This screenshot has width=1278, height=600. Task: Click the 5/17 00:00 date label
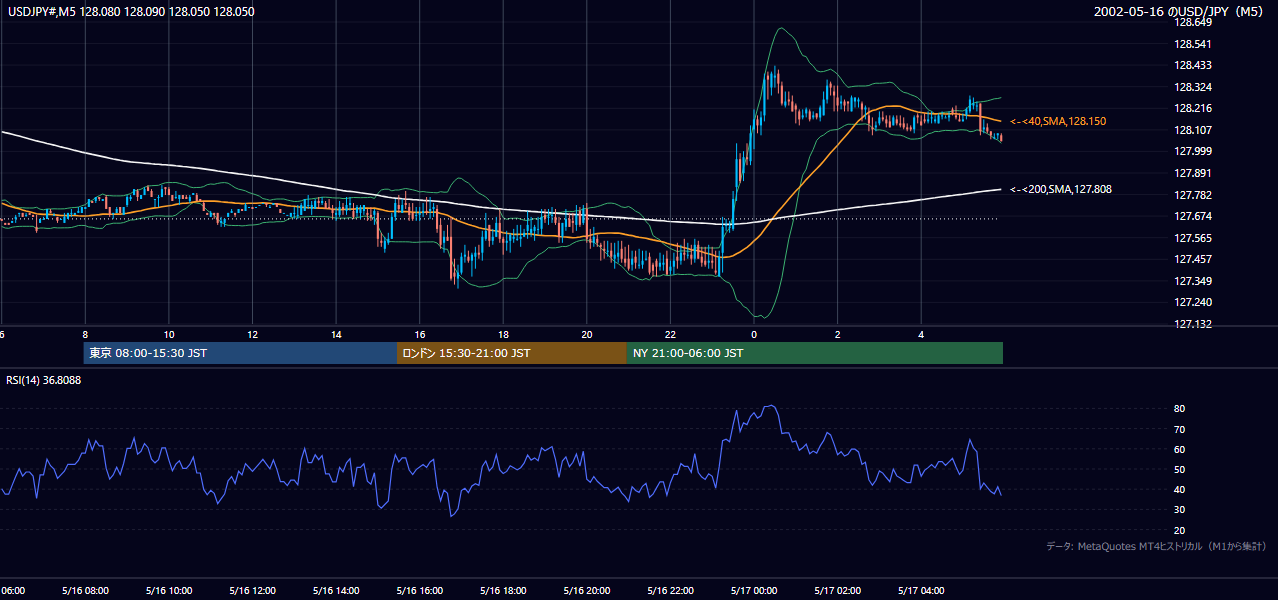pyautogui.click(x=754, y=591)
